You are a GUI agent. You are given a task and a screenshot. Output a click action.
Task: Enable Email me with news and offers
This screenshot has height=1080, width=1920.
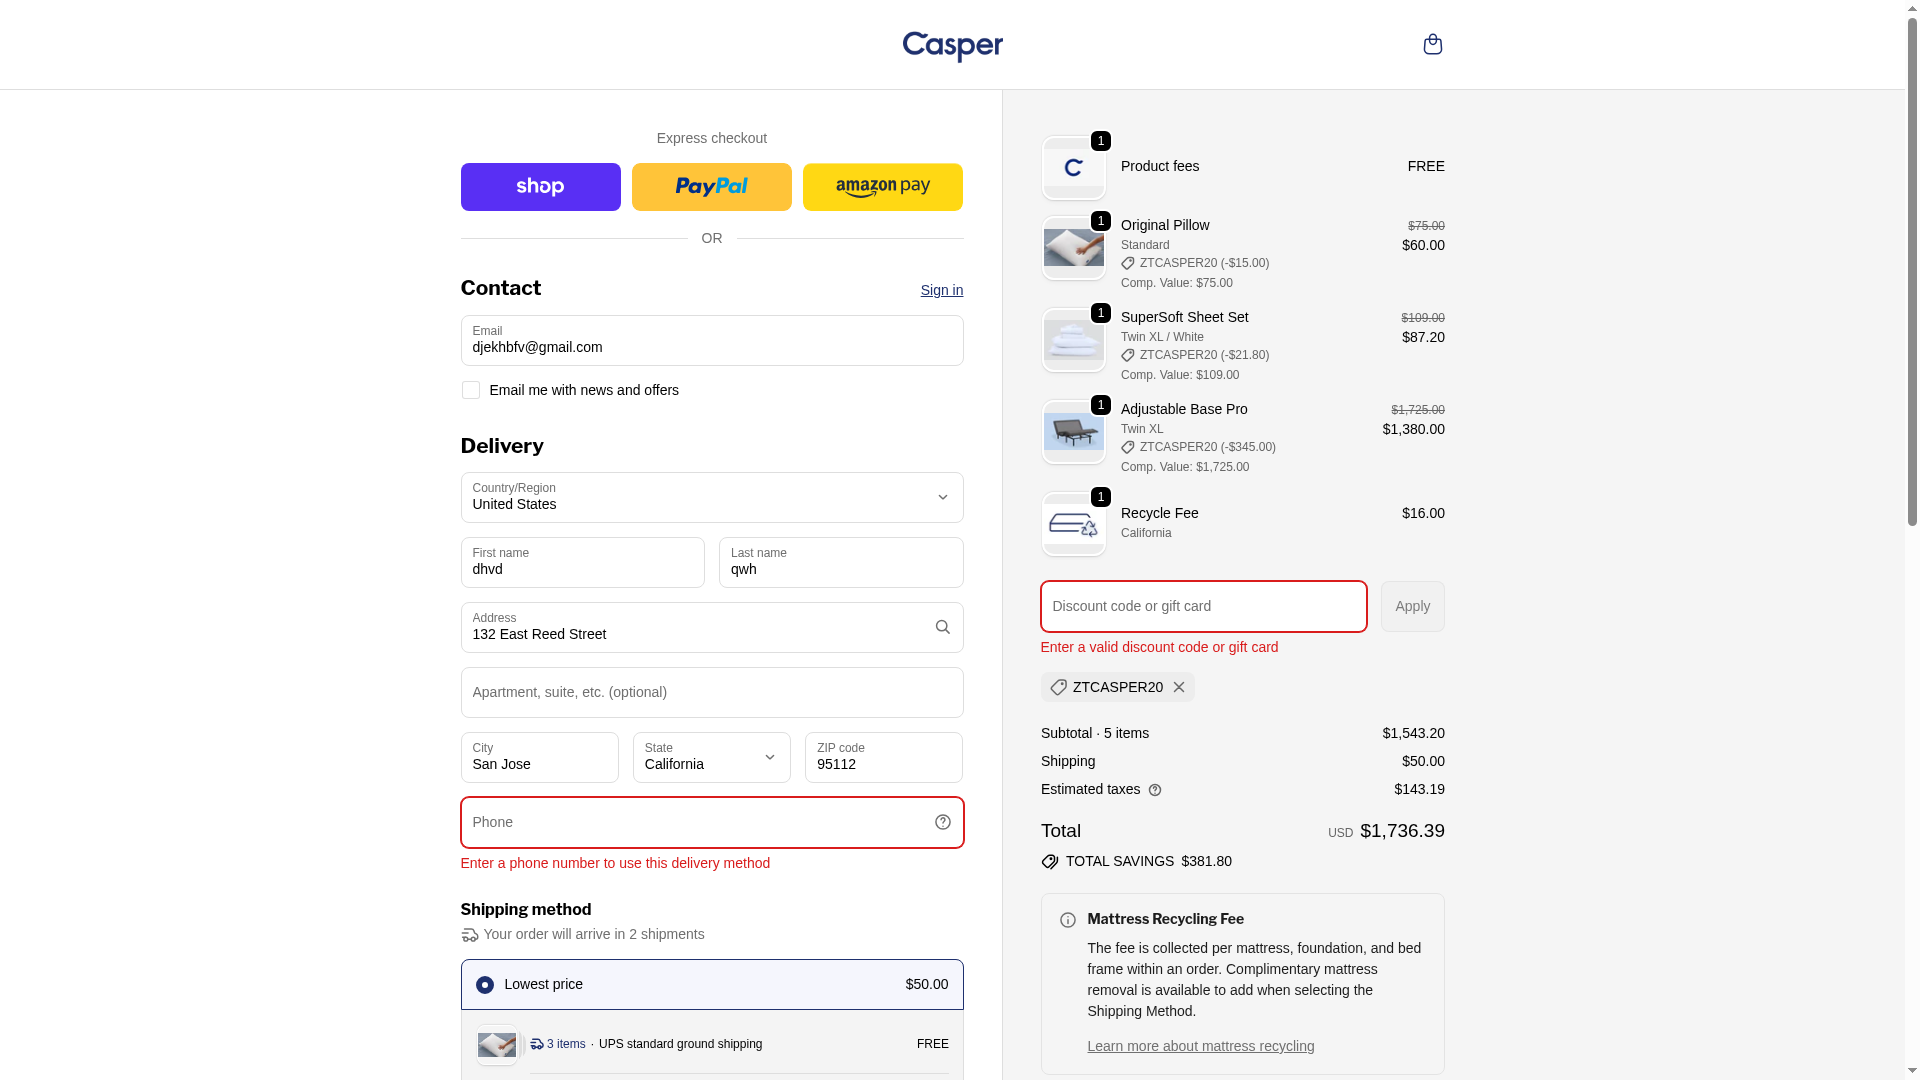point(471,390)
